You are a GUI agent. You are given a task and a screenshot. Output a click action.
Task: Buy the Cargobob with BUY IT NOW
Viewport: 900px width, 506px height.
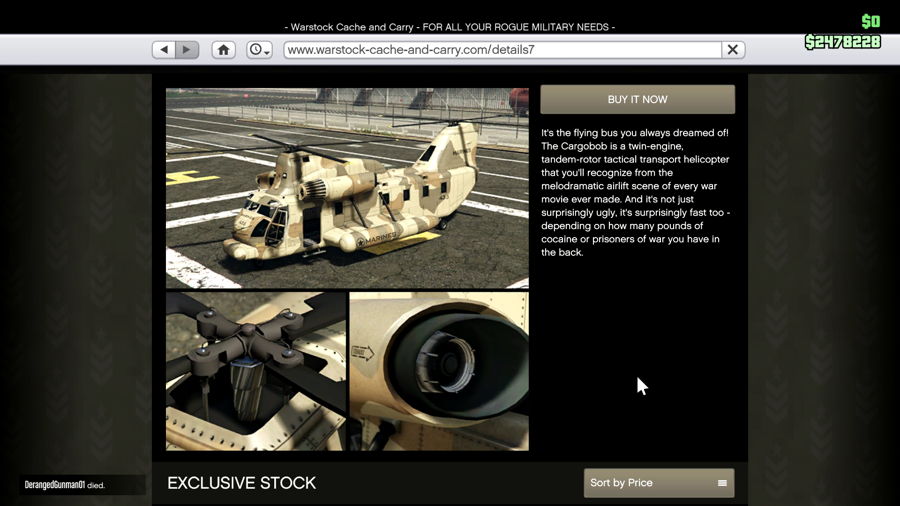click(x=637, y=99)
